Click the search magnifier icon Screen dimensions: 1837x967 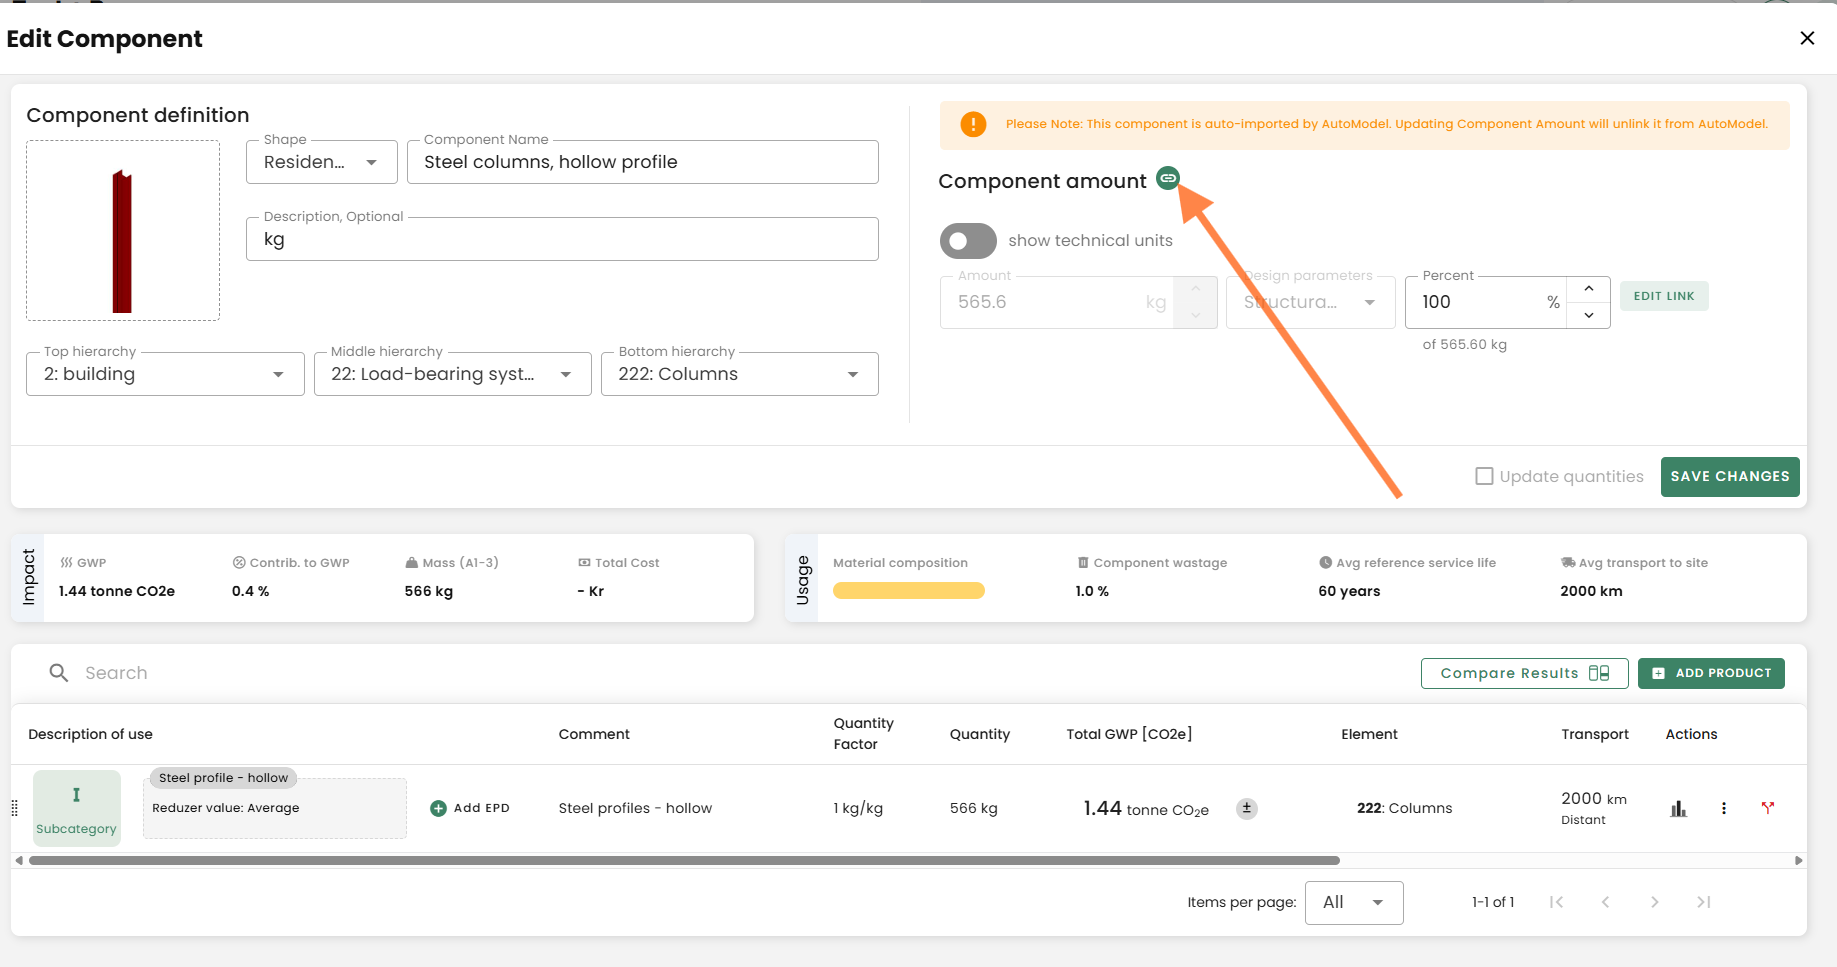point(59,673)
